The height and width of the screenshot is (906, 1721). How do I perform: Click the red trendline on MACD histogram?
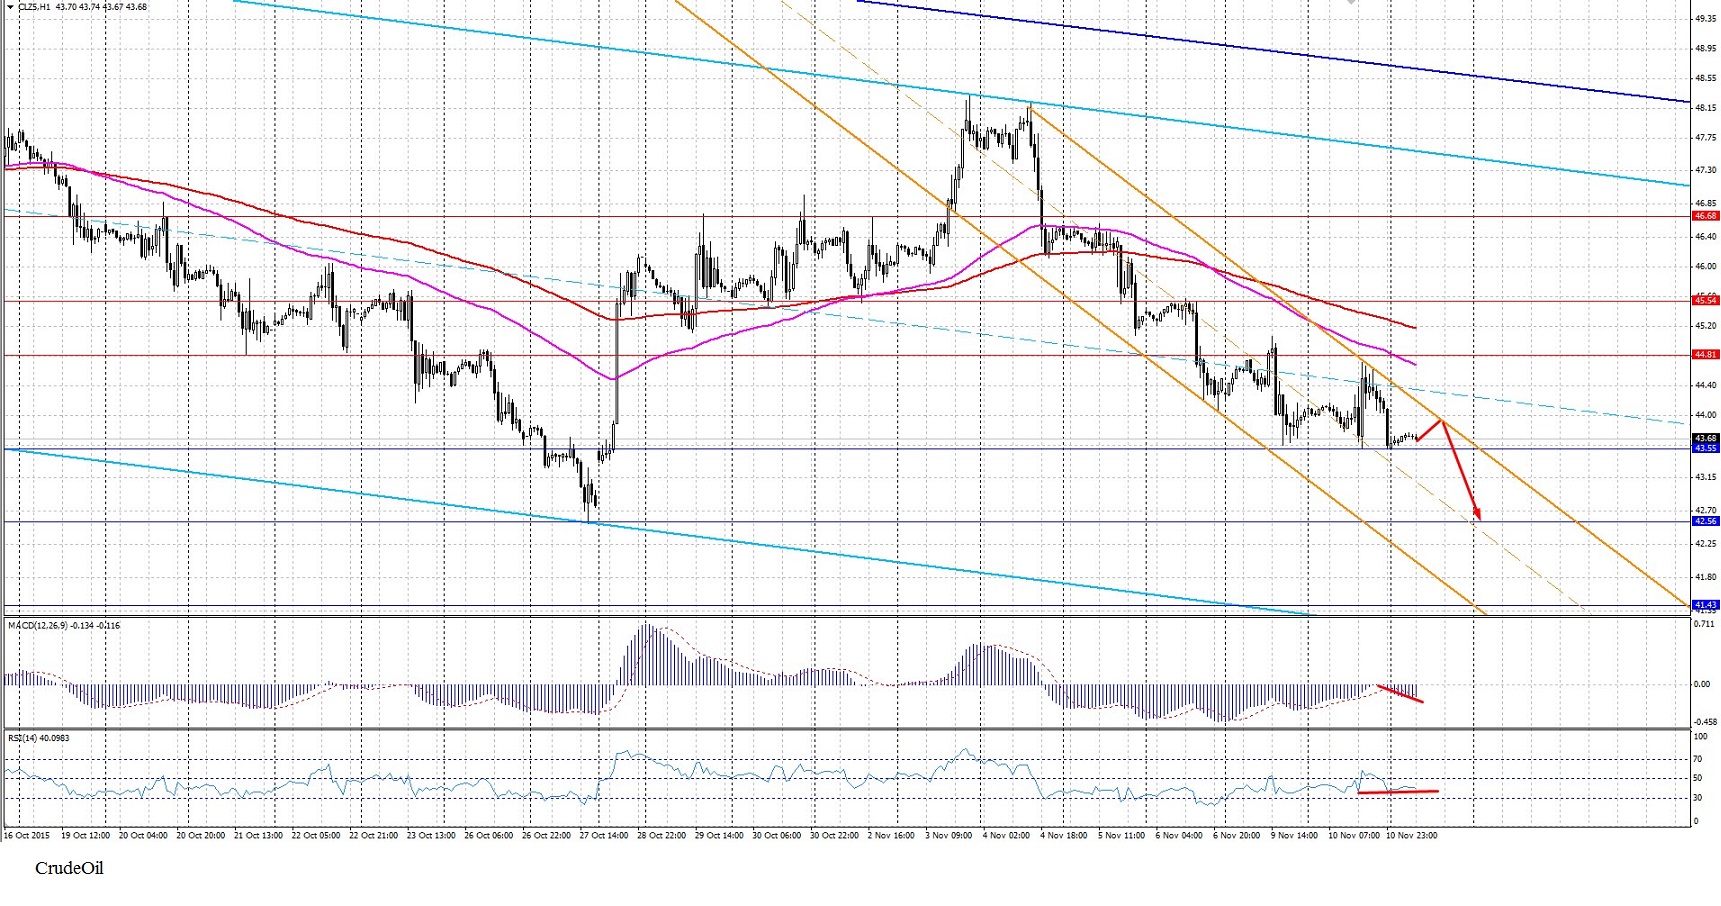(1400, 694)
